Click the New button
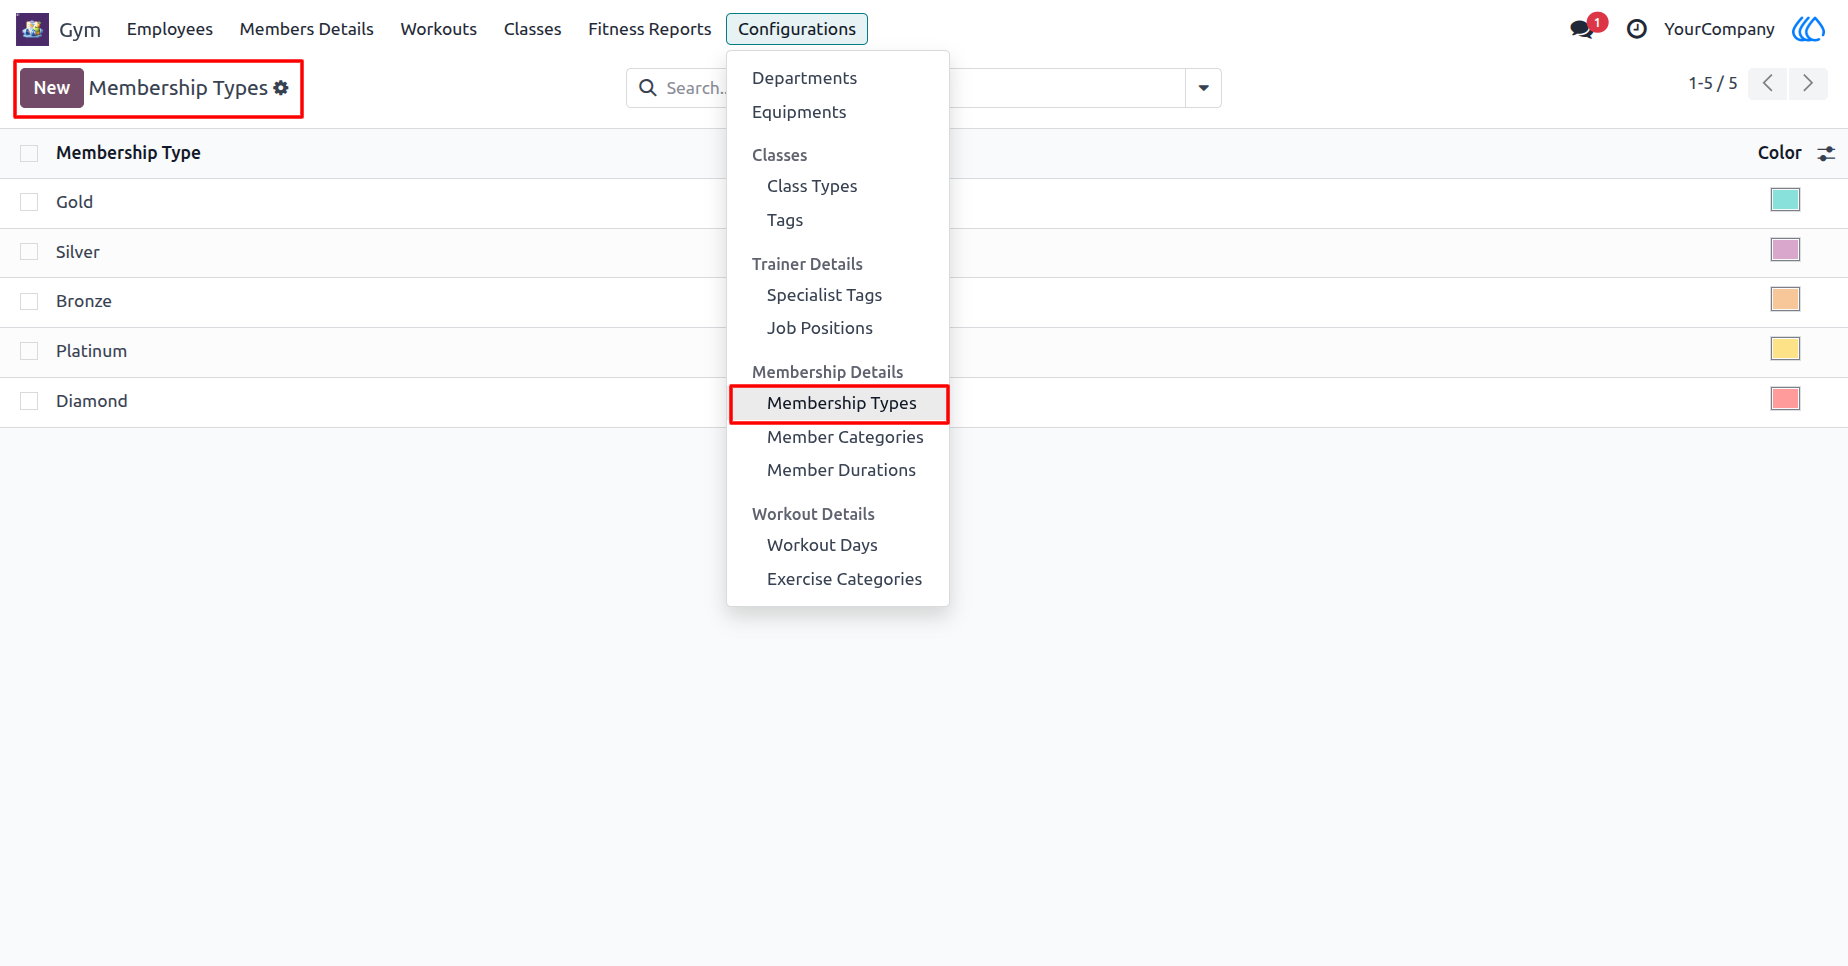This screenshot has height=966, width=1848. (x=52, y=88)
